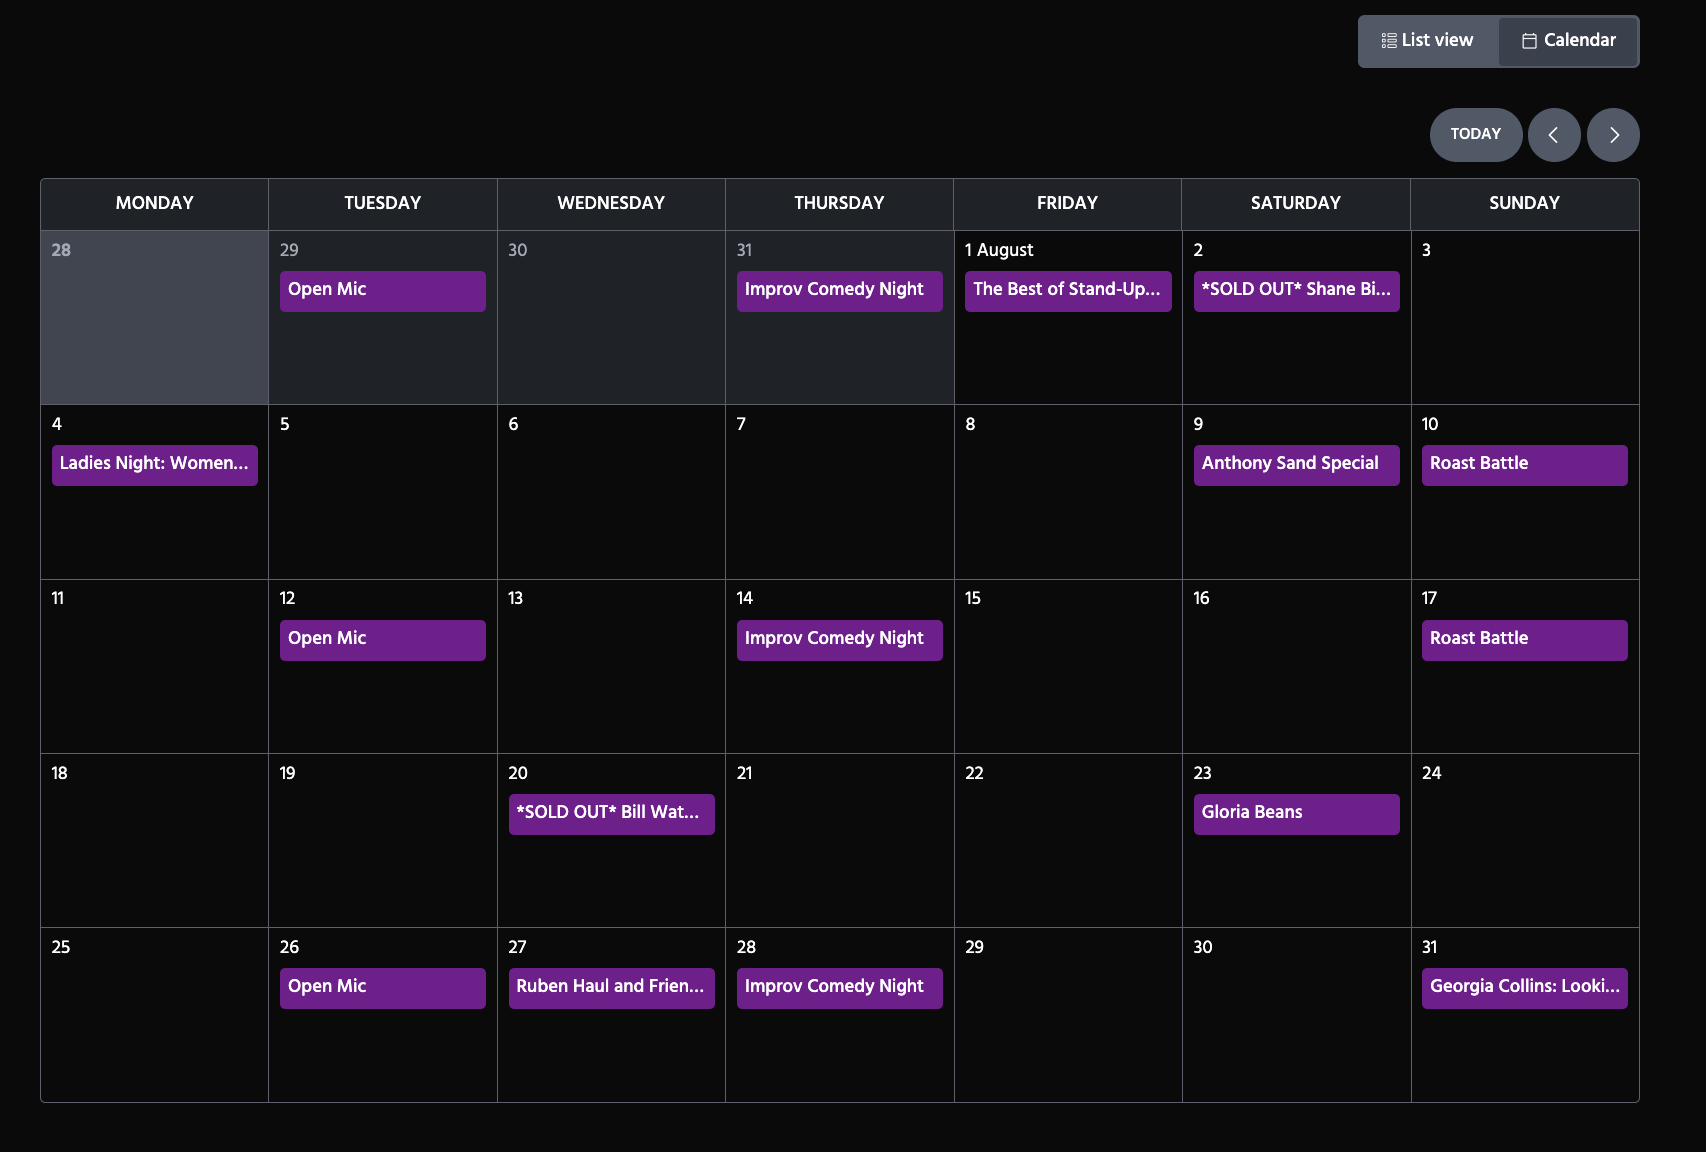Select date 21 in the calendar

click(840, 841)
